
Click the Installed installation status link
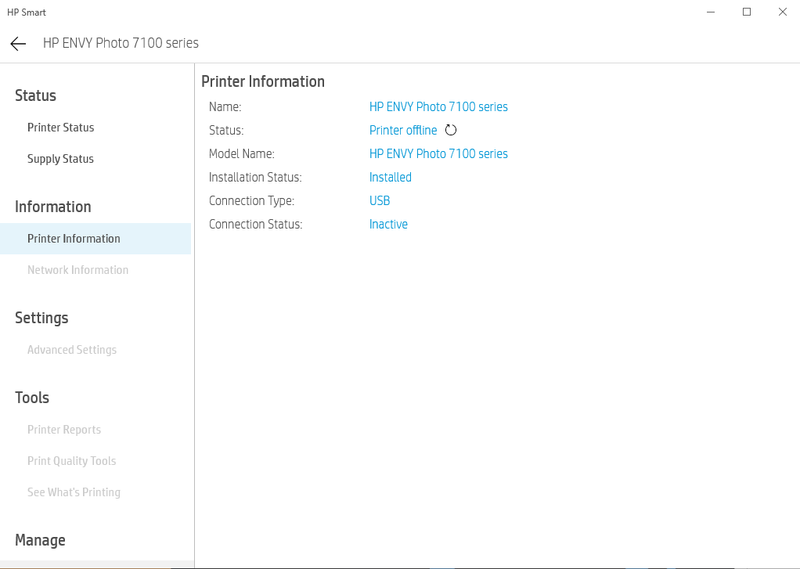(390, 177)
